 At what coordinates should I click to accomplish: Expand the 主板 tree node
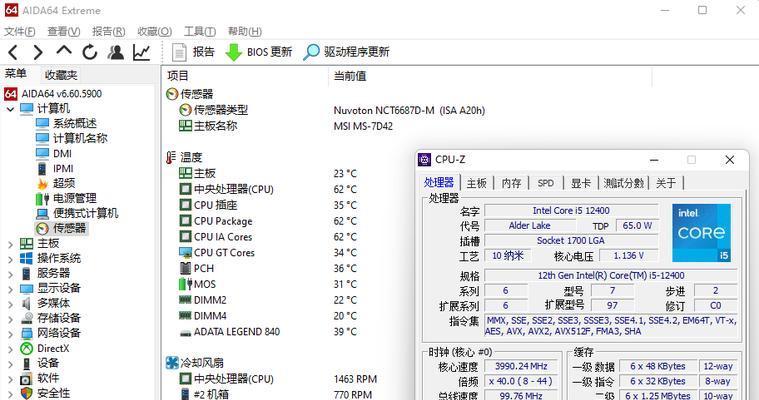click(10, 244)
